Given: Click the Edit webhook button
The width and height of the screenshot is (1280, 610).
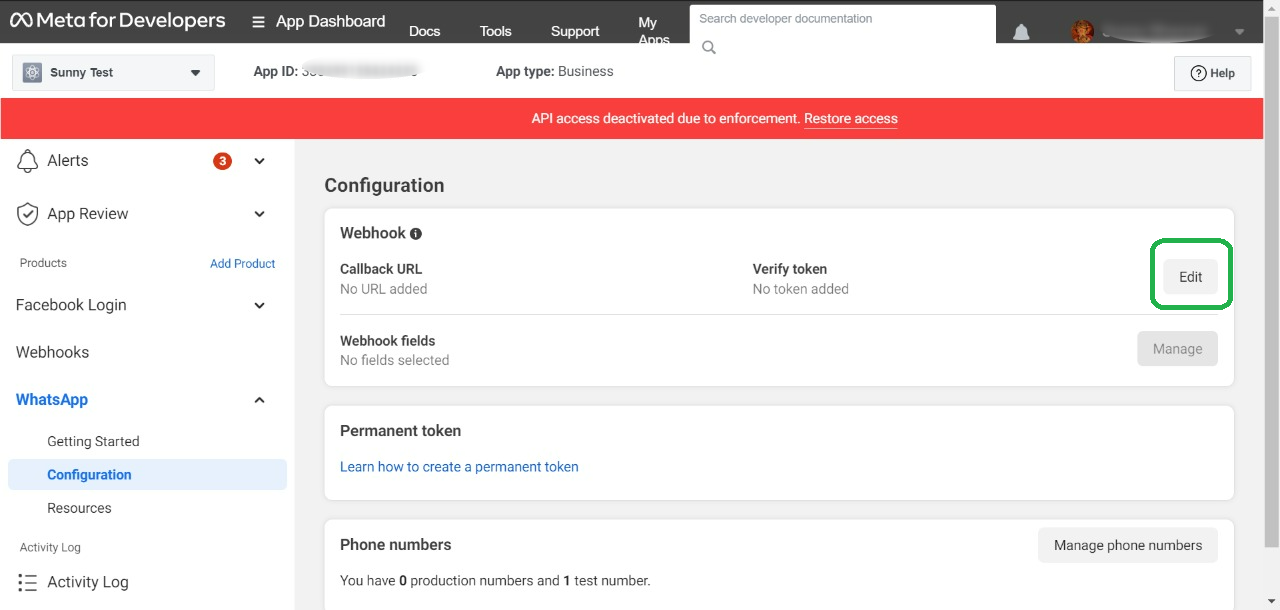Looking at the screenshot, I should [x=1190, y=277].
